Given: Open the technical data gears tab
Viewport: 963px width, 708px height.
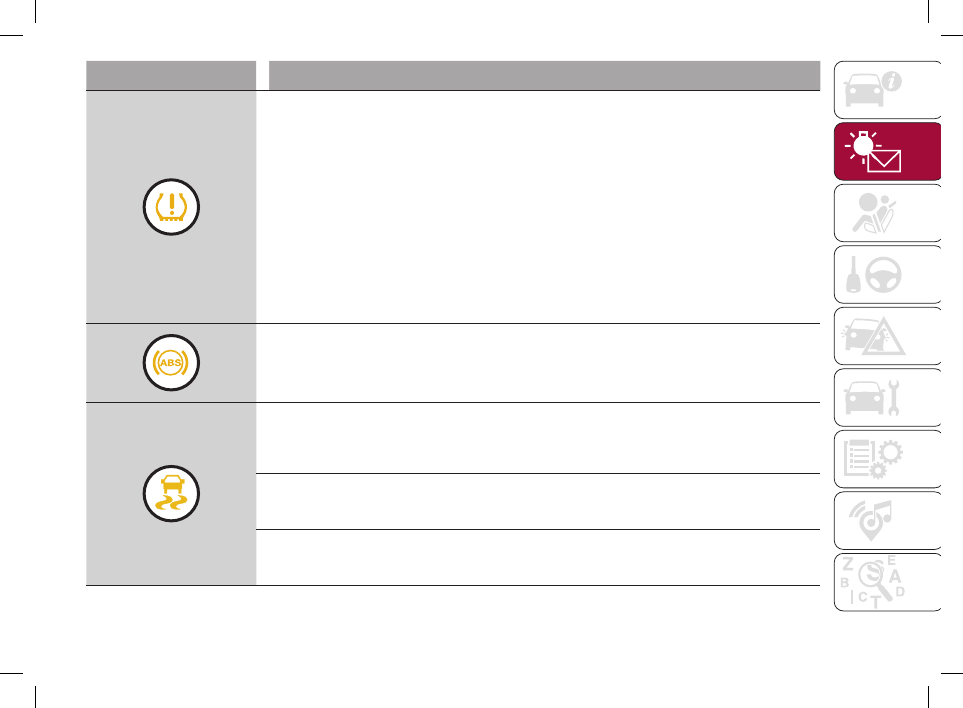Looking at the screenshot, I should (x=887, y=459).
